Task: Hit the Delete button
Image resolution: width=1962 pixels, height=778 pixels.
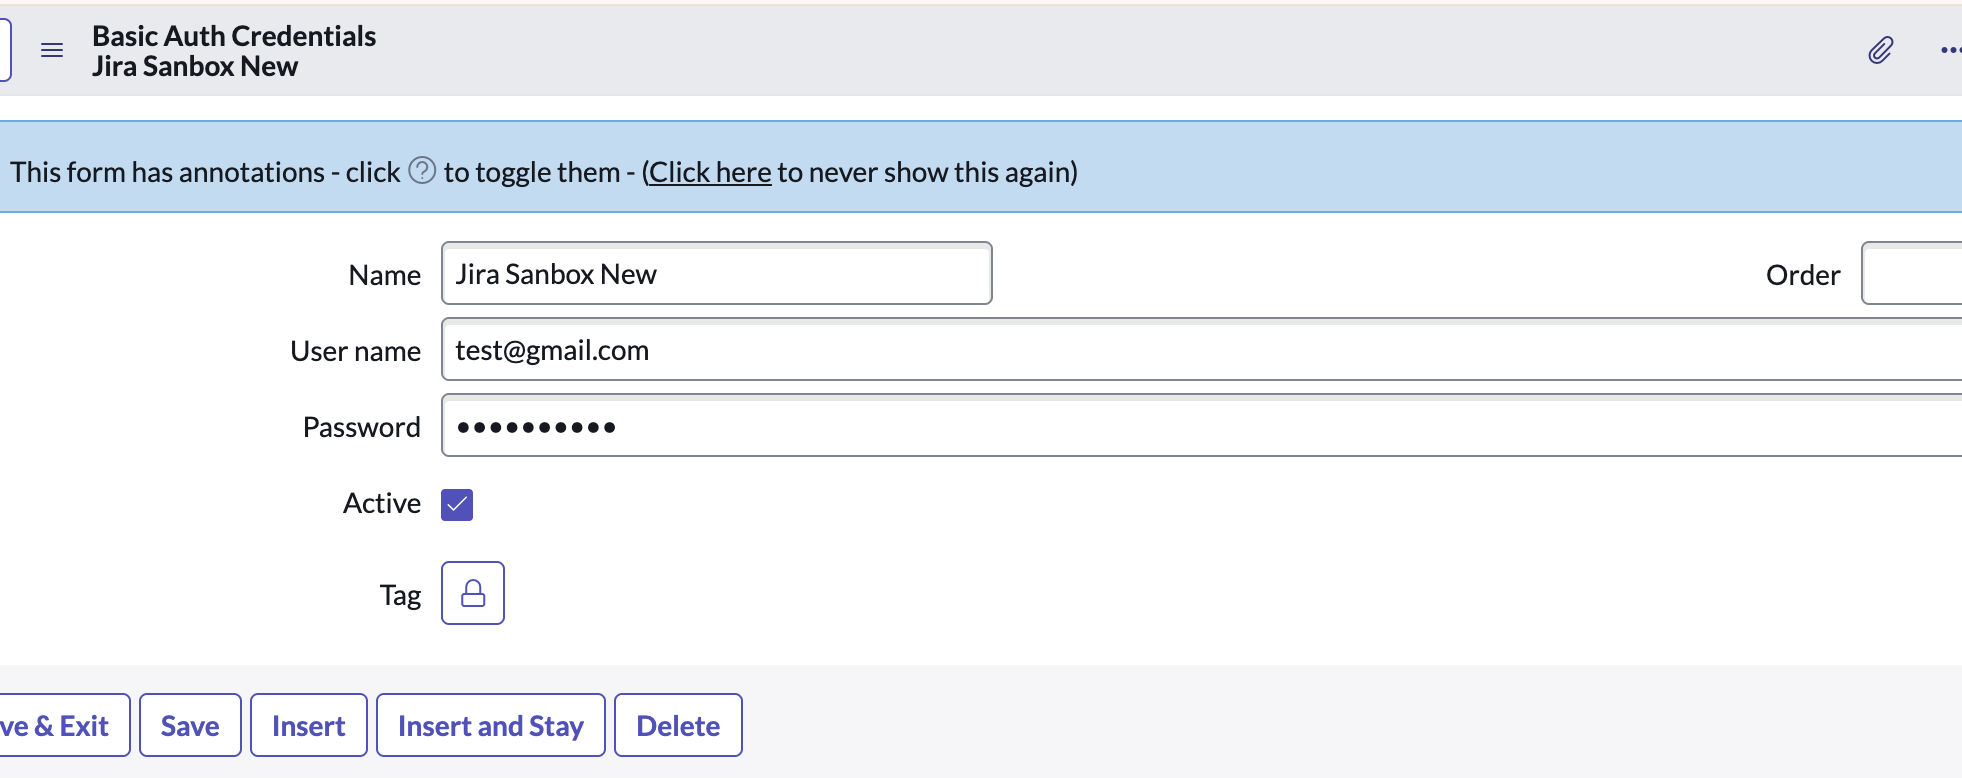Action: [x=678, y=725]
